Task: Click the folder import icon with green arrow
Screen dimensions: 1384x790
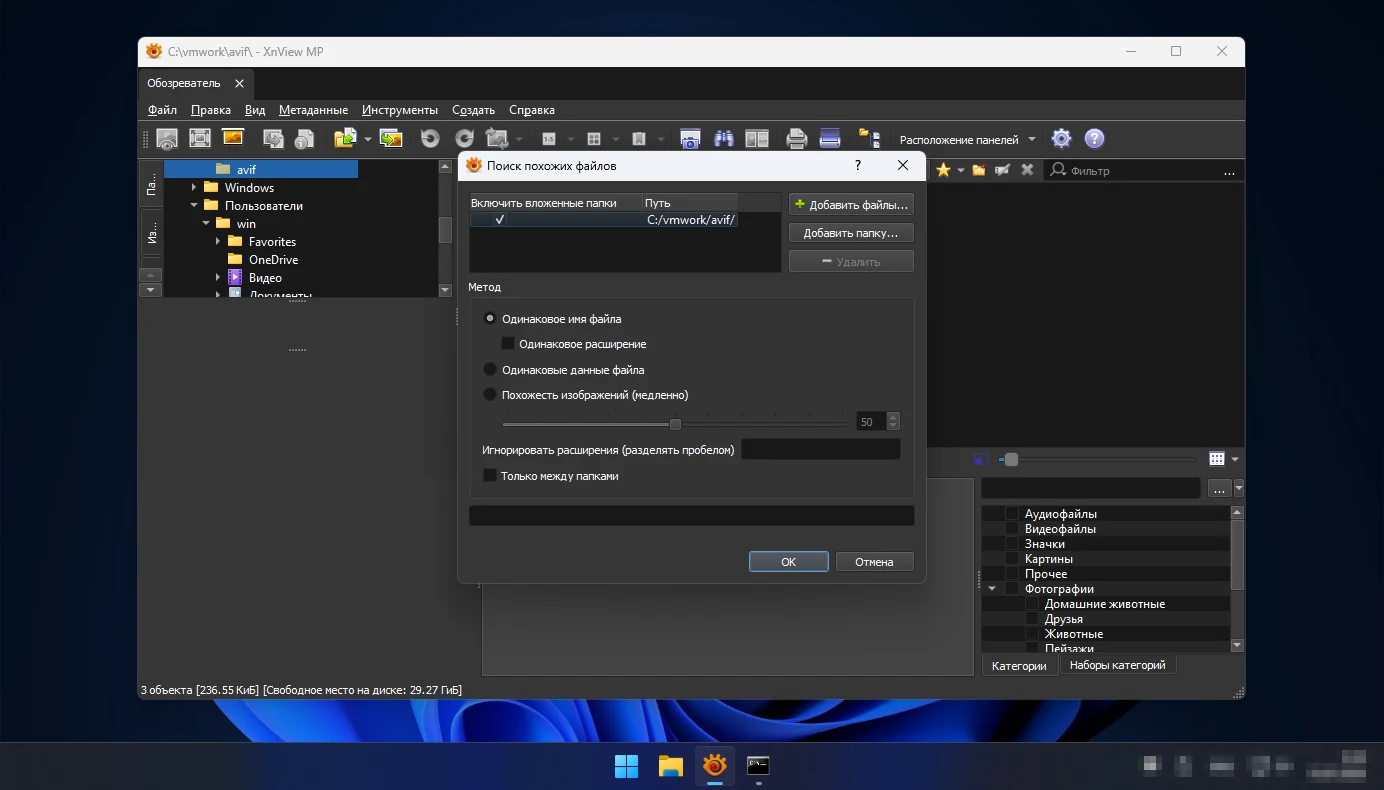Action: 345,139
